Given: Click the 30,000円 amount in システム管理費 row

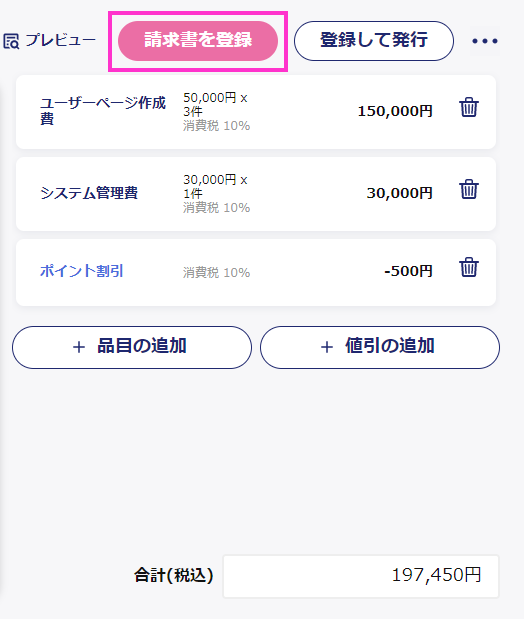Looking at the screenshot, I should [400, 193].
